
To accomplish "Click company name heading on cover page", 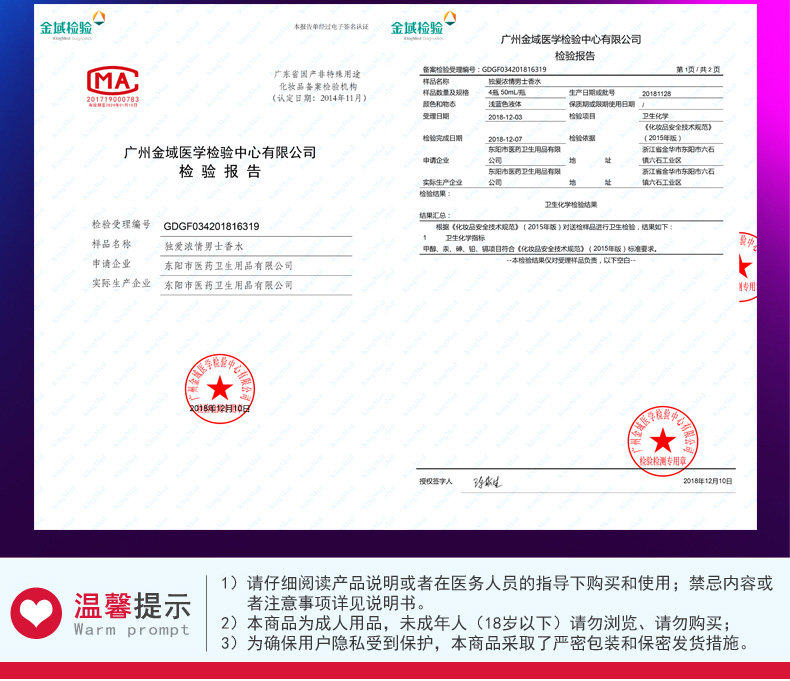I will [220, 152].
